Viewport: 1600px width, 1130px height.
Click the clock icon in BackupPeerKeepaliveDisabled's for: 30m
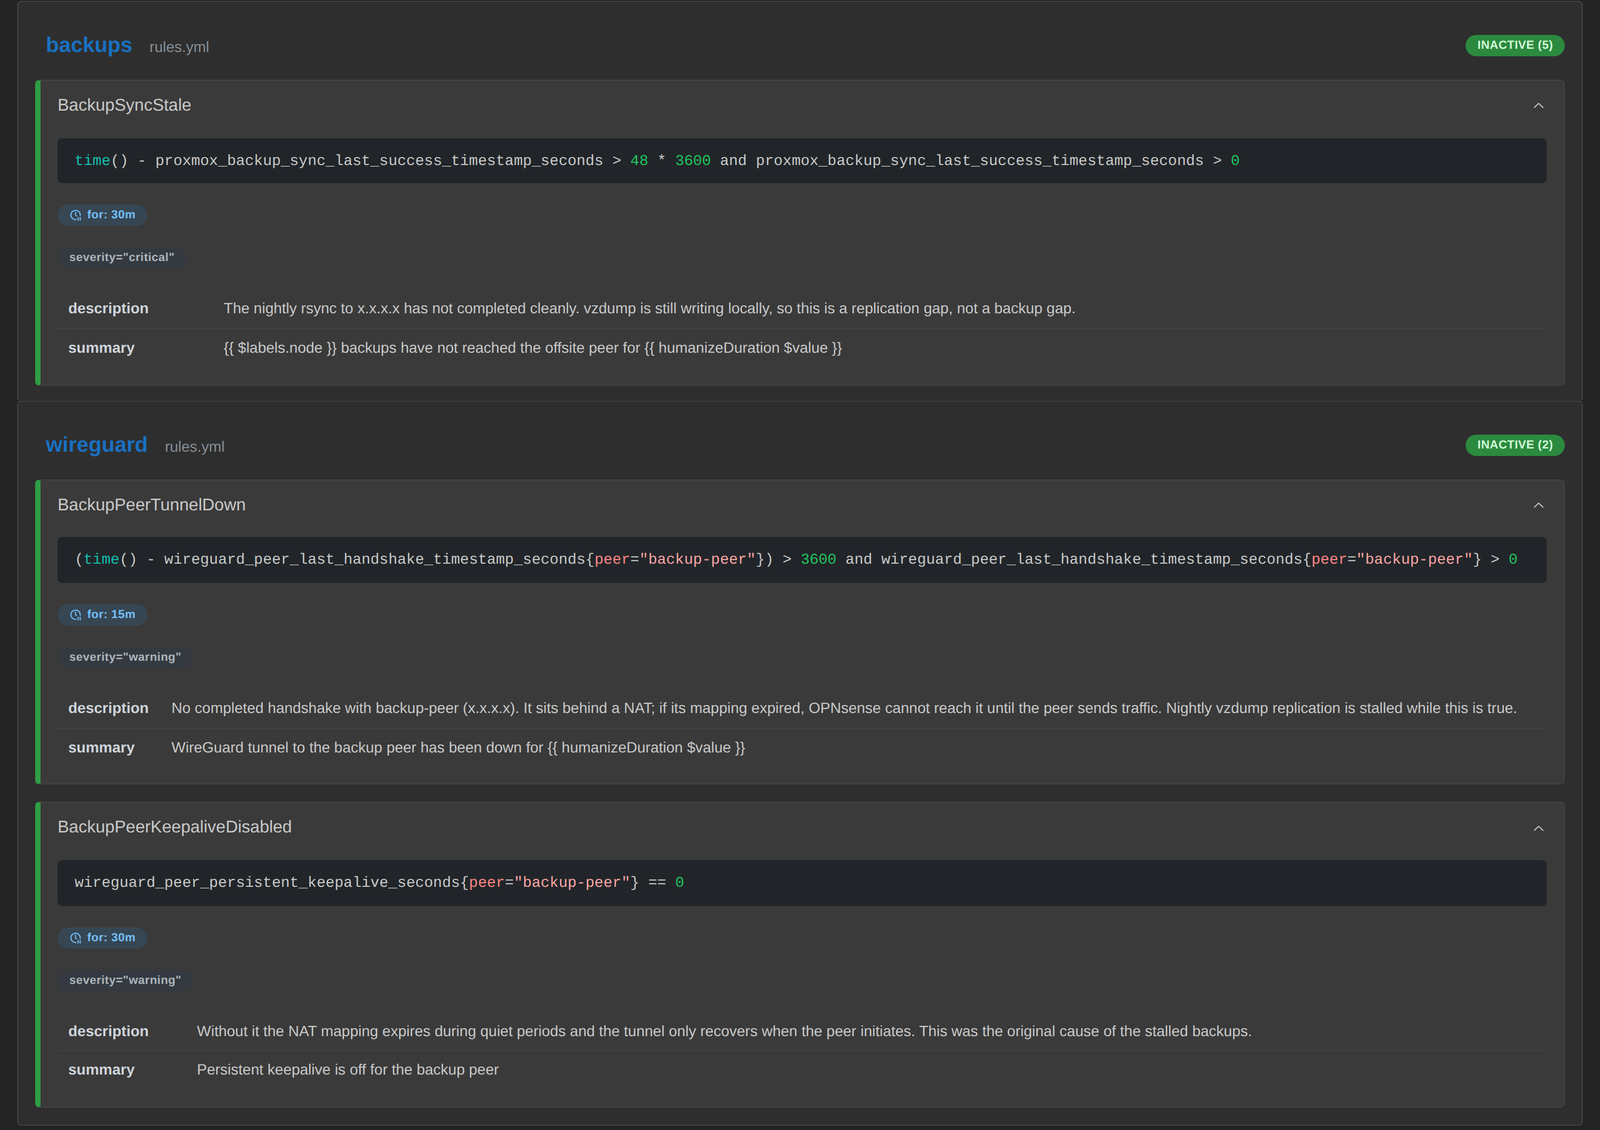(x=76, y=938)
